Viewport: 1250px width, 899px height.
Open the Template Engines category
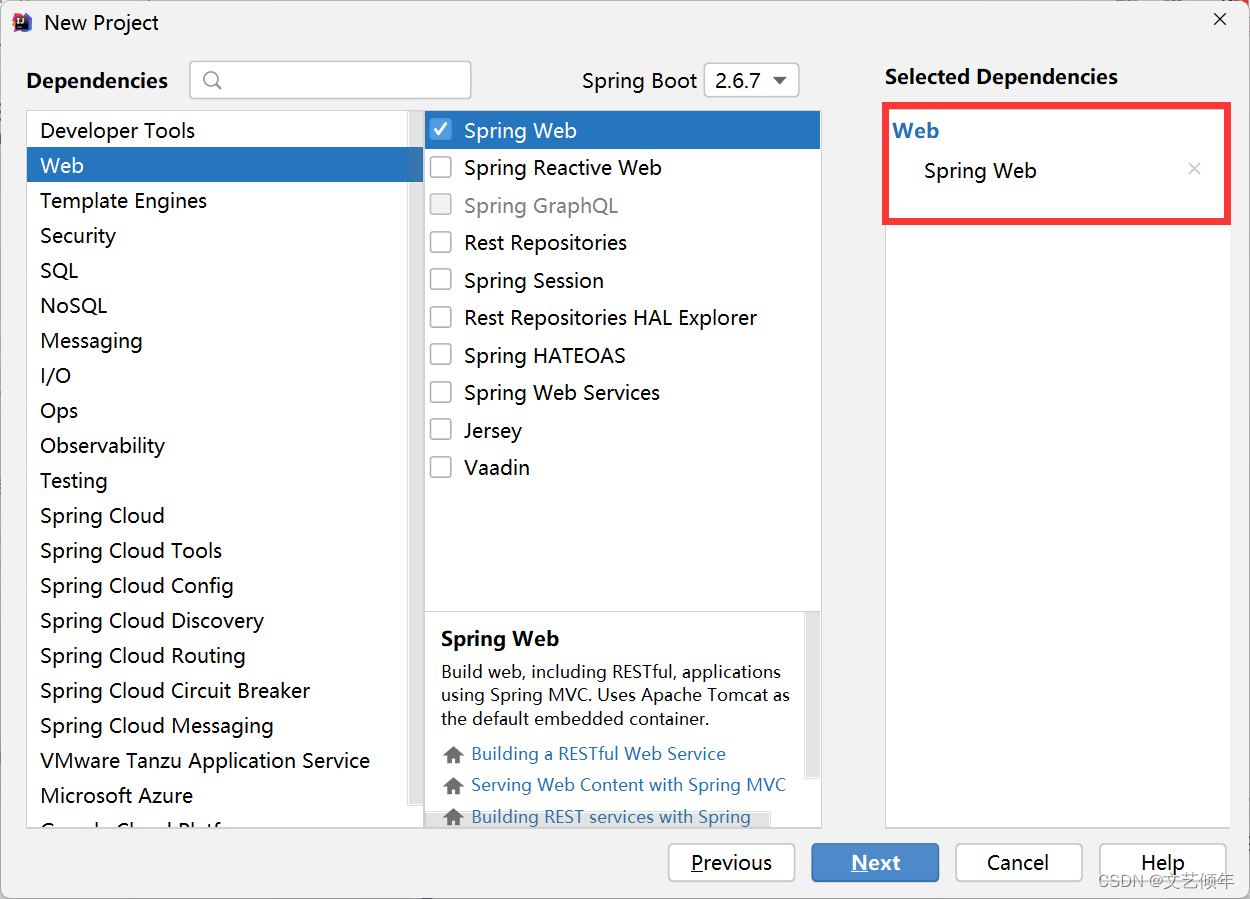coord(218,200)
